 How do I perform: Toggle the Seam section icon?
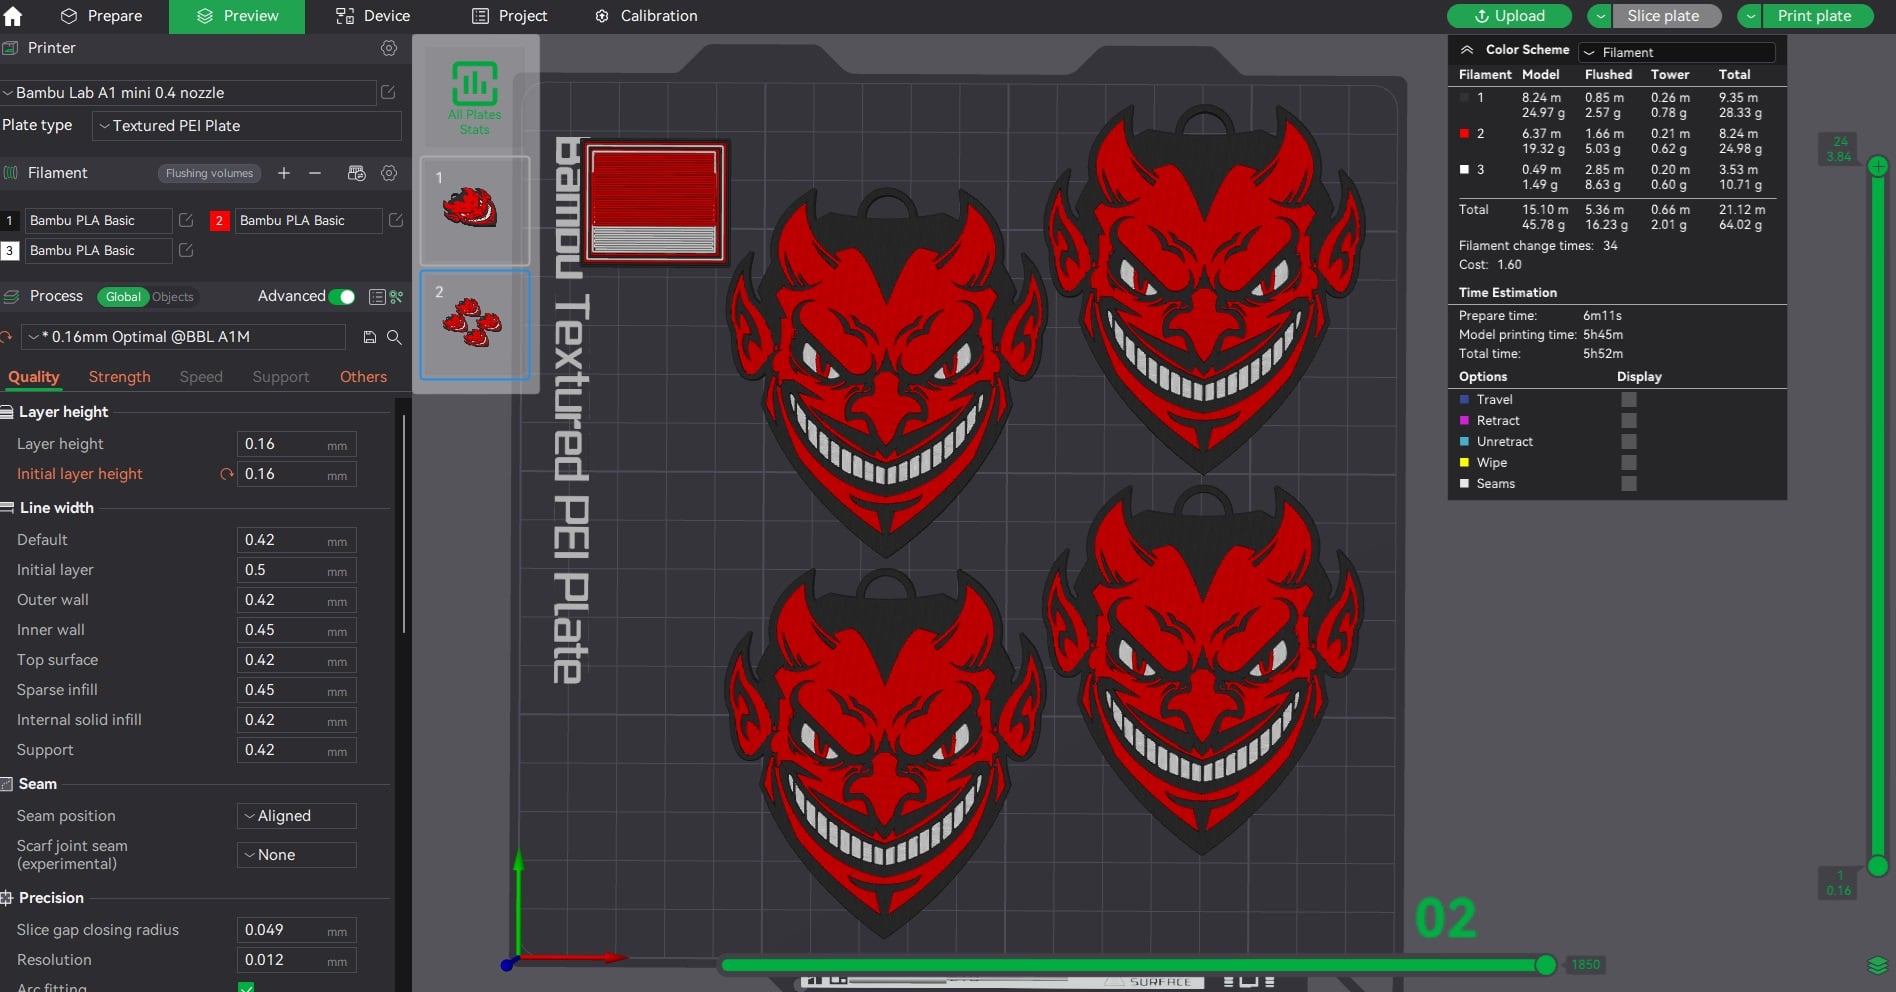pos(7,784)
